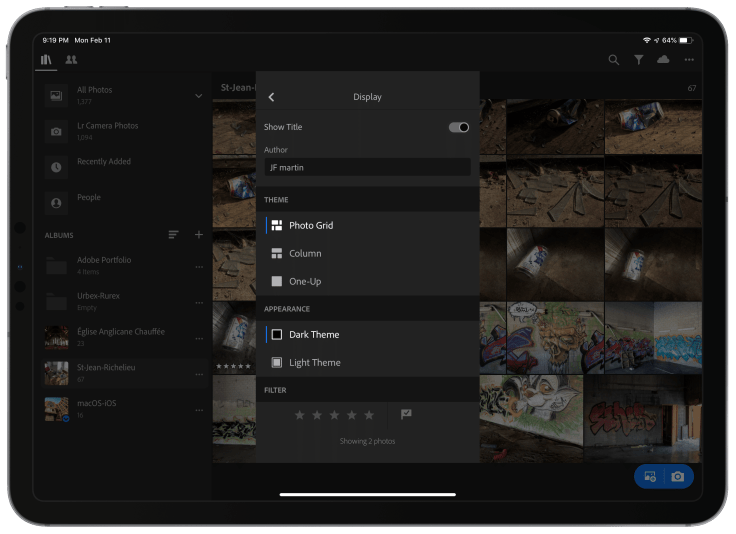
Task: Tap the add photos import button
Action: pos(650,477)
